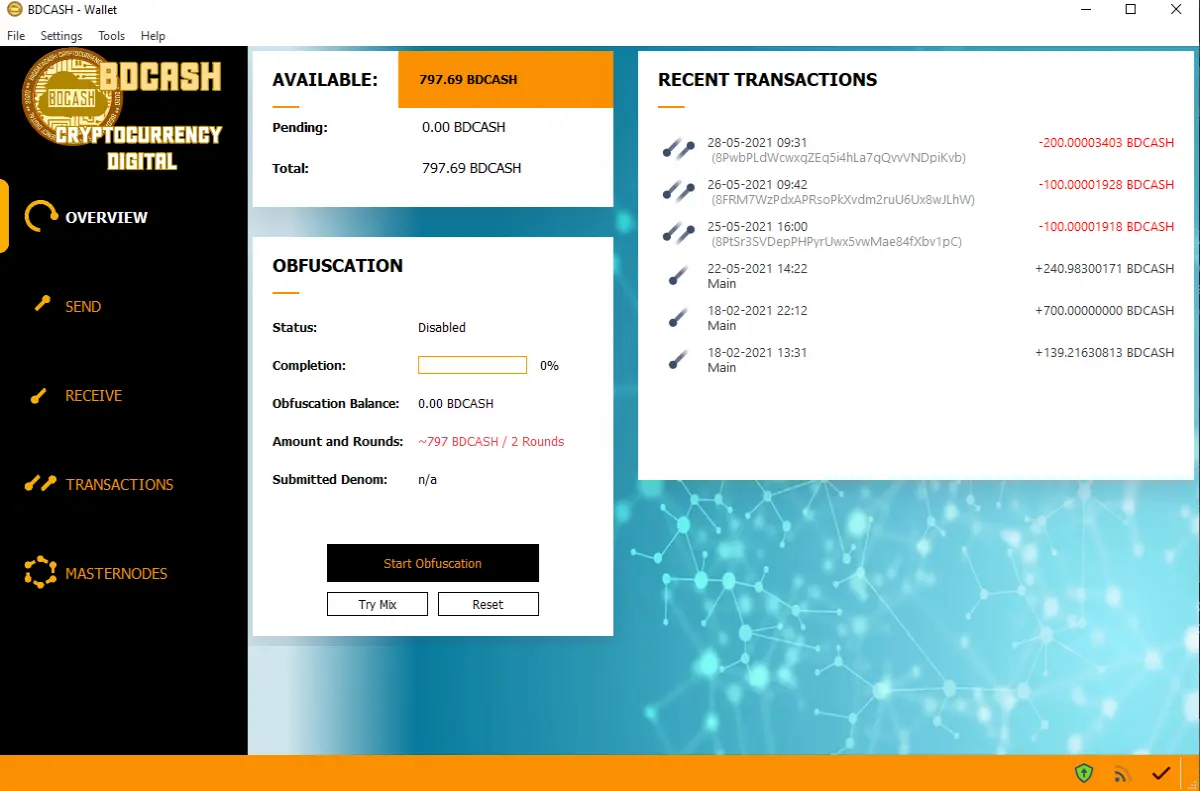Open the Transactions page
The image size is (1200, 791).
click(119, 484)
